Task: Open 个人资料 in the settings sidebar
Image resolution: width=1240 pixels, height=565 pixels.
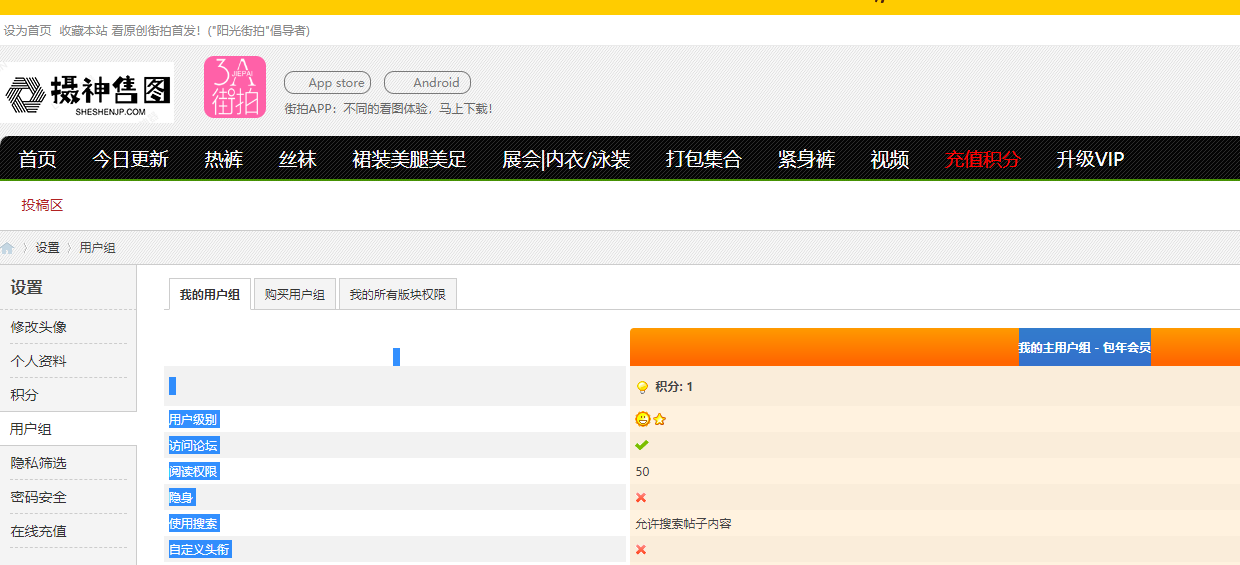Action: click(x=39, y=361)
